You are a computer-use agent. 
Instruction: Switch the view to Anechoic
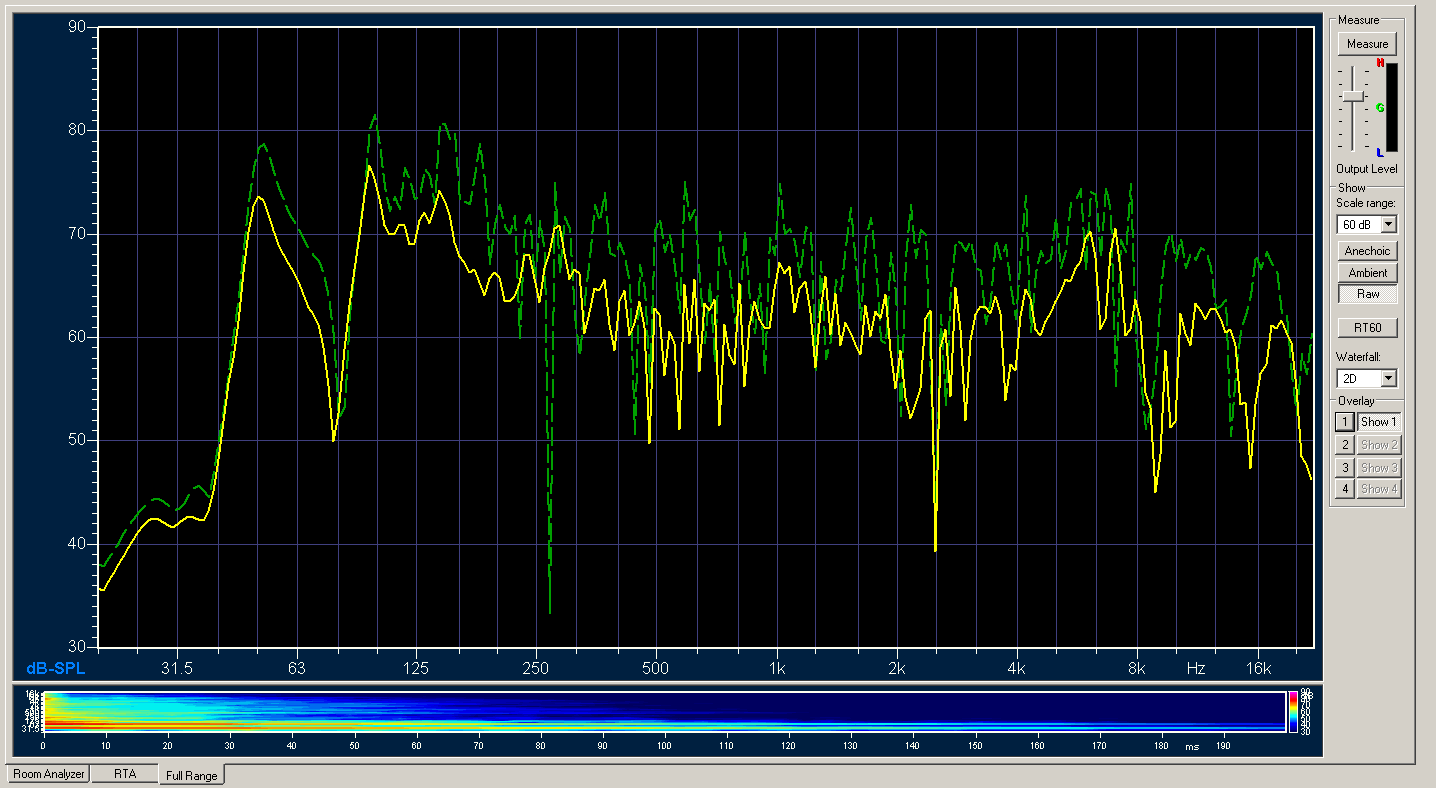pyautogui.click(x=1367, y=251)
